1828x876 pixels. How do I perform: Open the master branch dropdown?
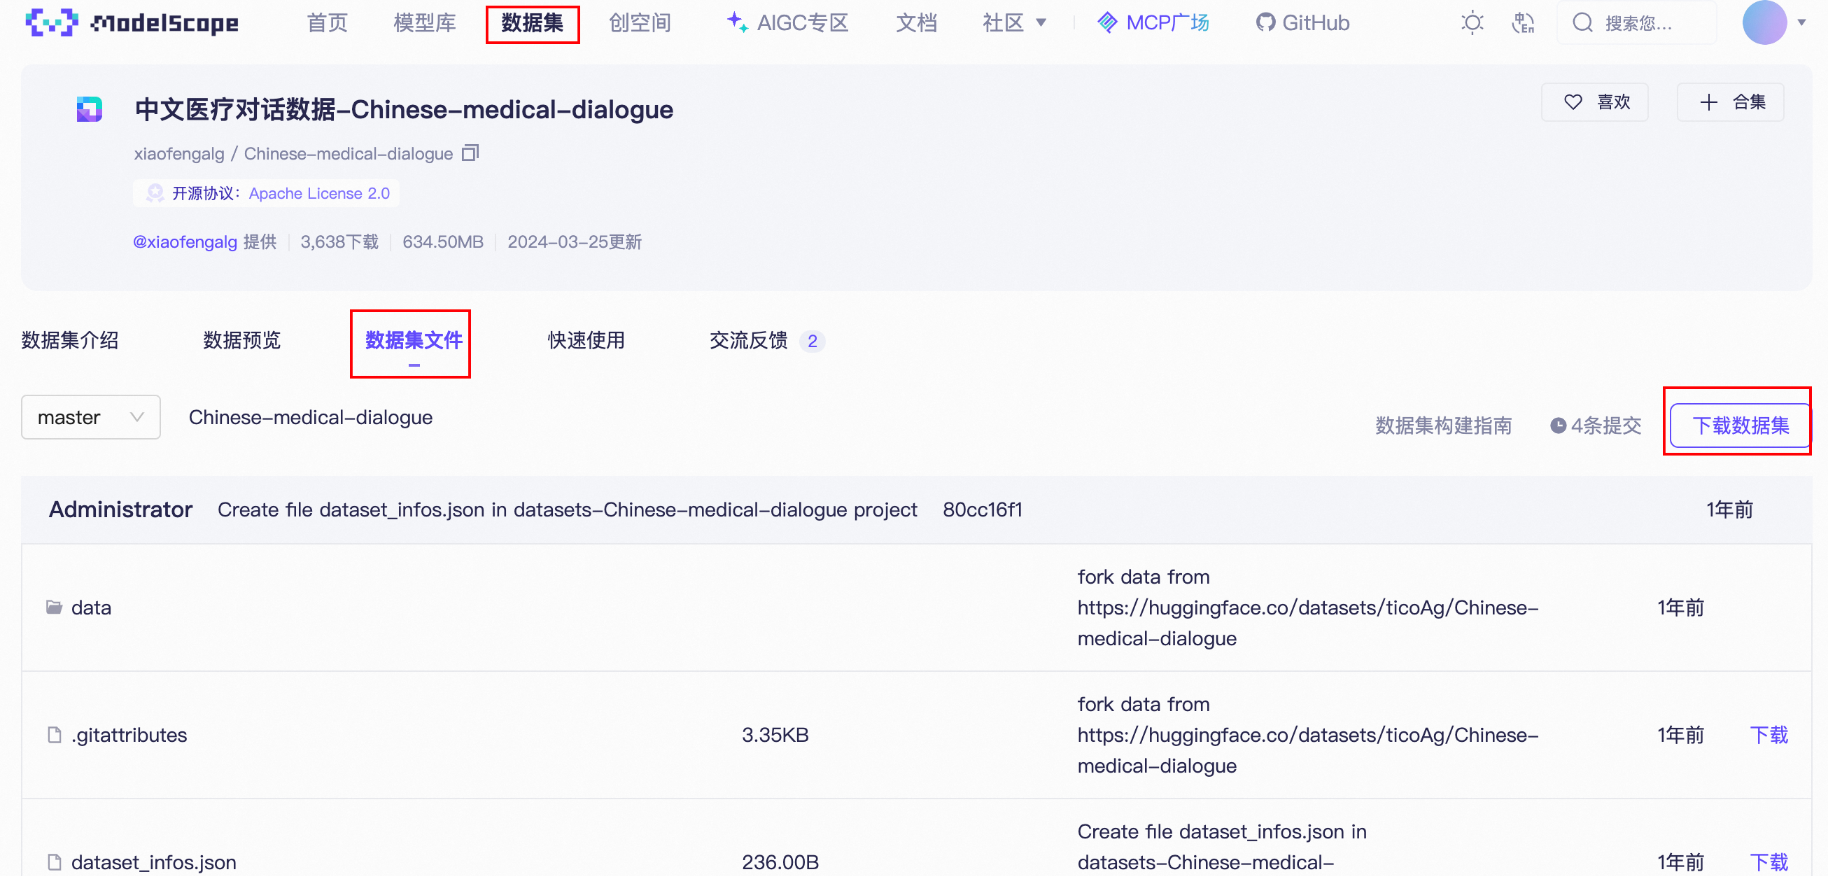tap(91, 417)
